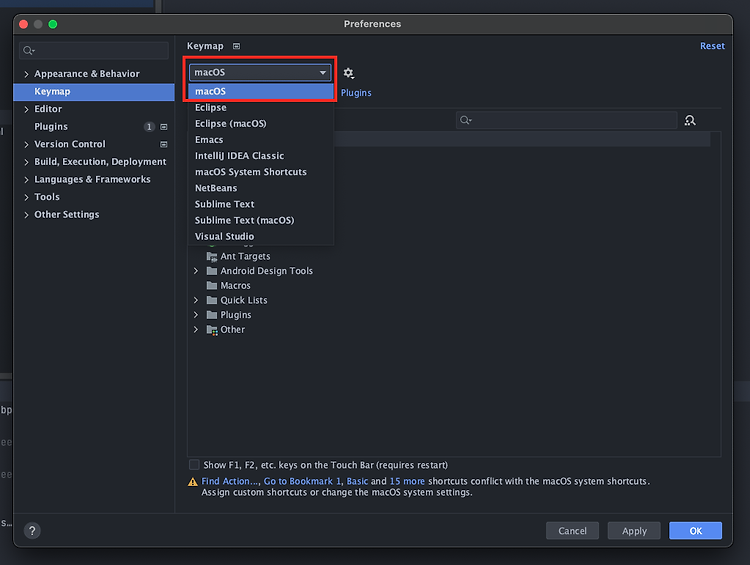This screenshot has width=750, height=565.
Task: Select Sublime Text keymap option
Action: pos(261,204)
